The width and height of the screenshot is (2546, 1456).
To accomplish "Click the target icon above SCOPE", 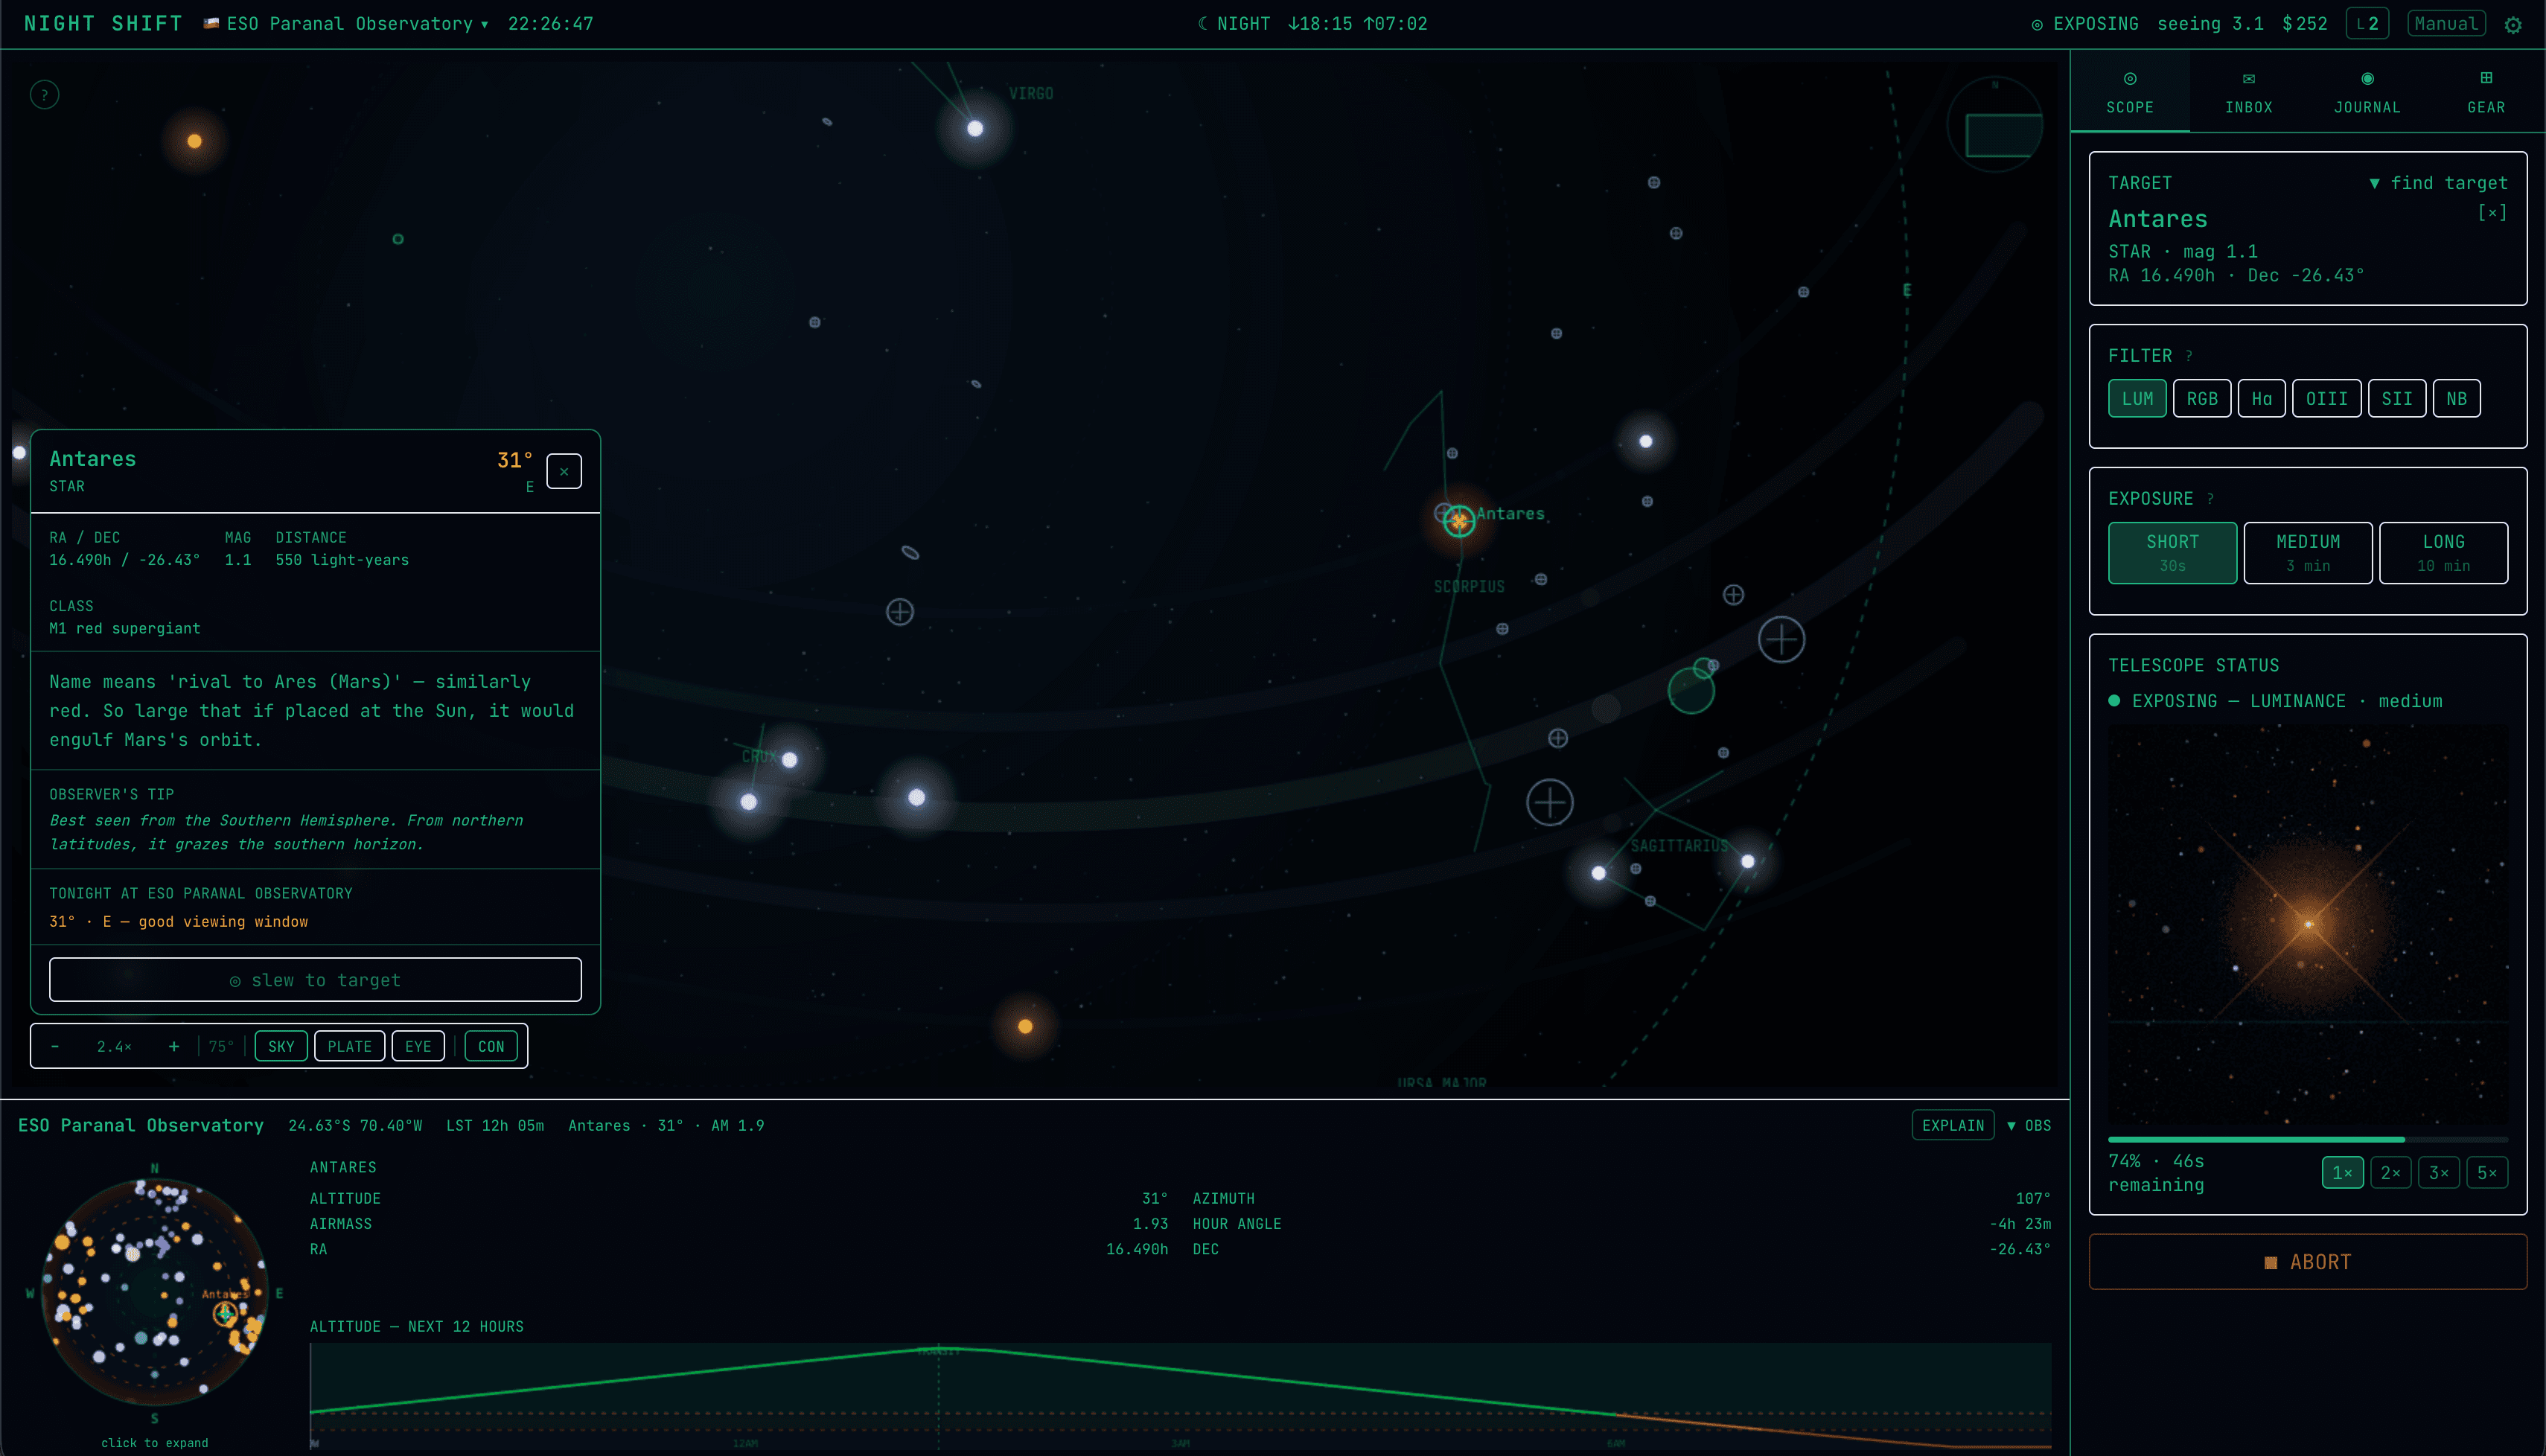I will pyautogui.click(x=2130, y=79).
